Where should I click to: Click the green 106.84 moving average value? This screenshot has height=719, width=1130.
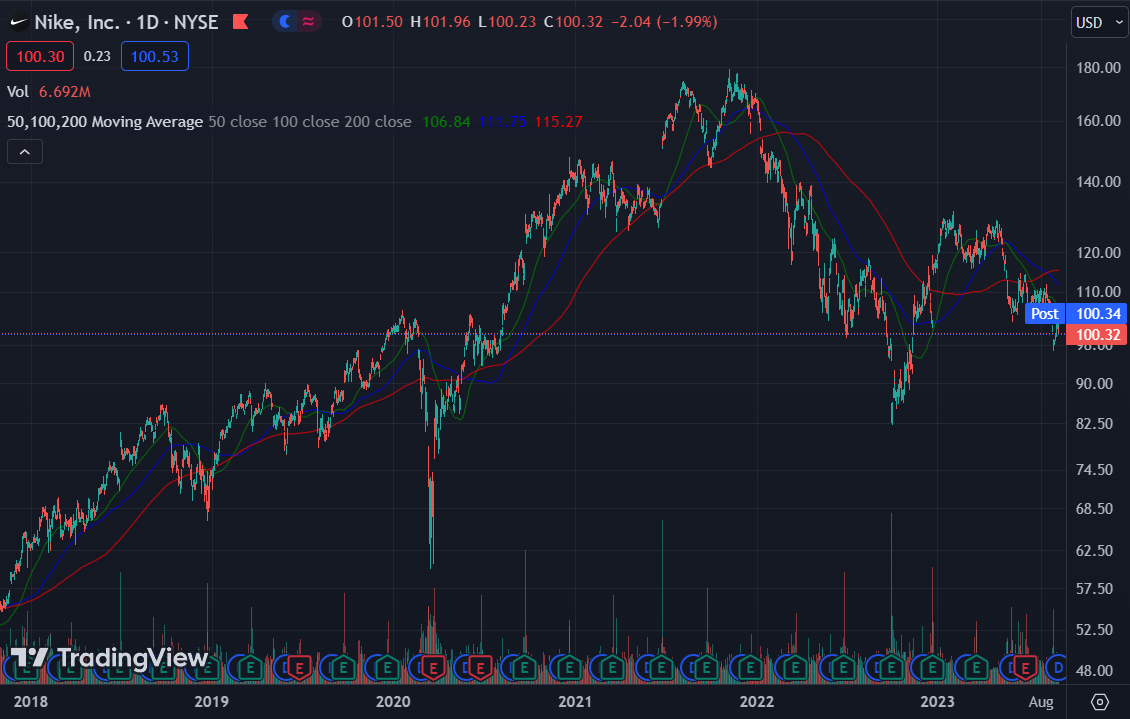(446, 122)
